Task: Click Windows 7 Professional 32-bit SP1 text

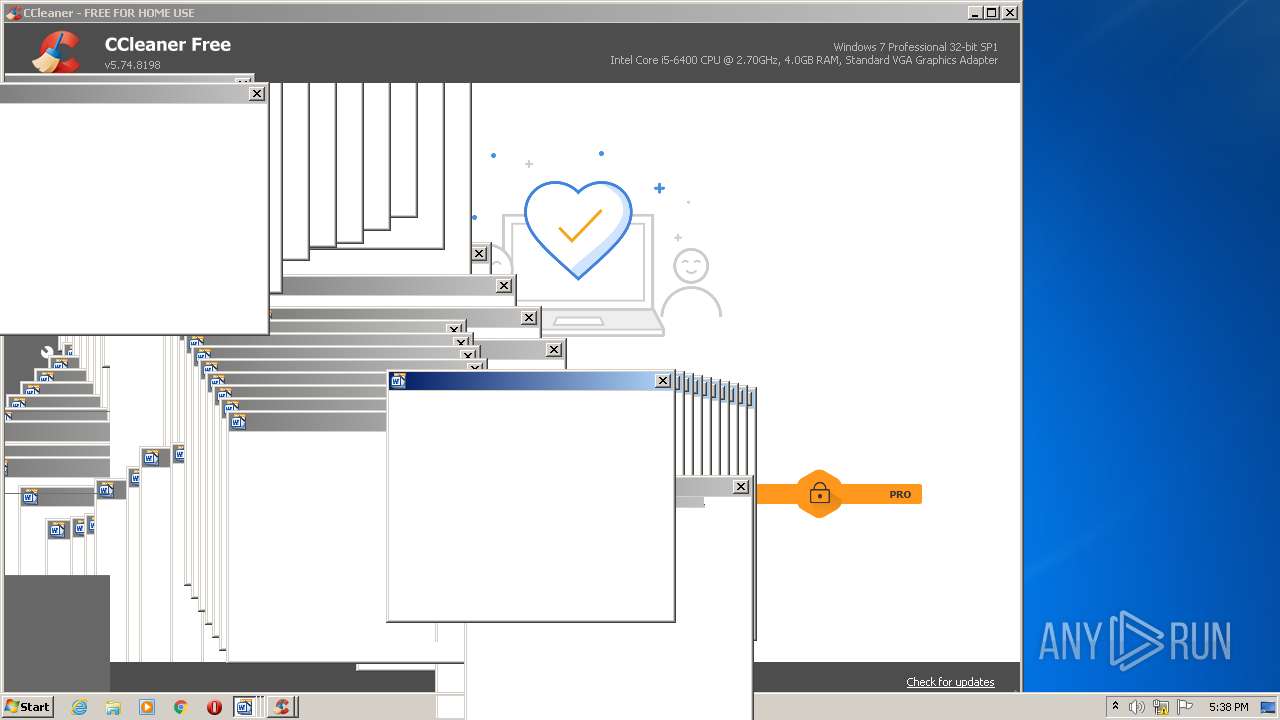Action: (x=915, y=47)
